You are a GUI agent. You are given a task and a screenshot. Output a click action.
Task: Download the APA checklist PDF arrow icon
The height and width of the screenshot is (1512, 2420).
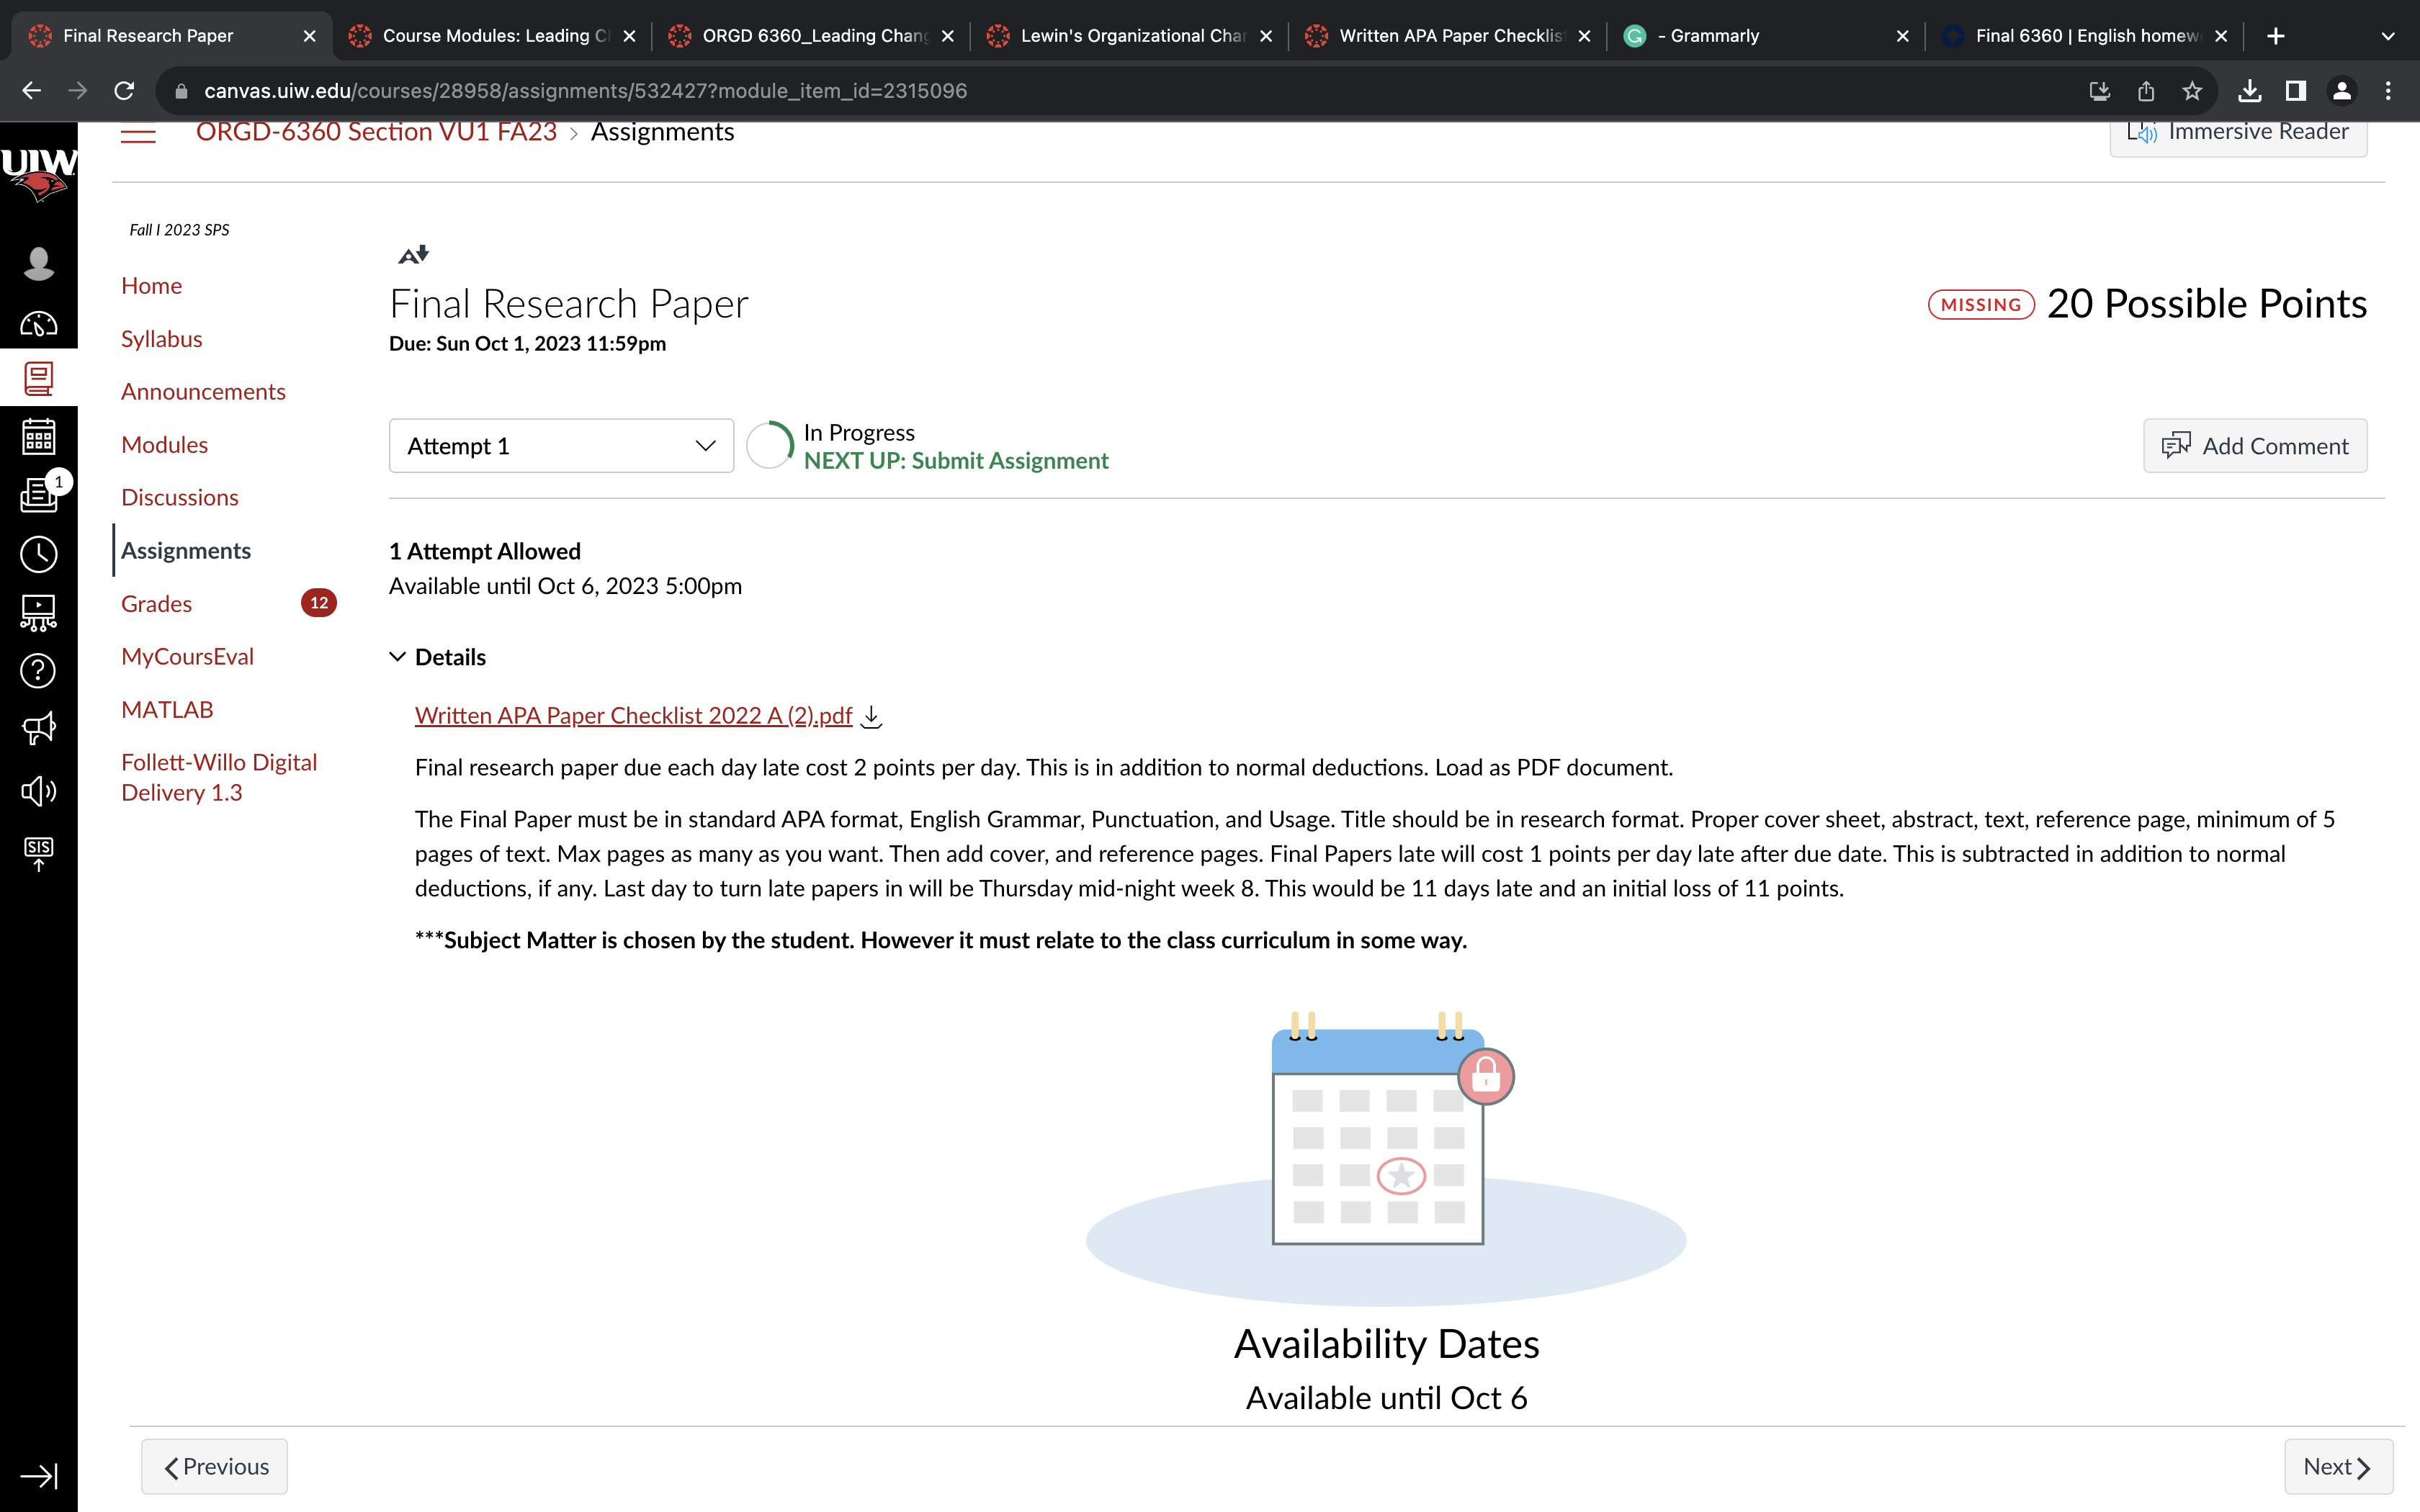pos(872,716)
